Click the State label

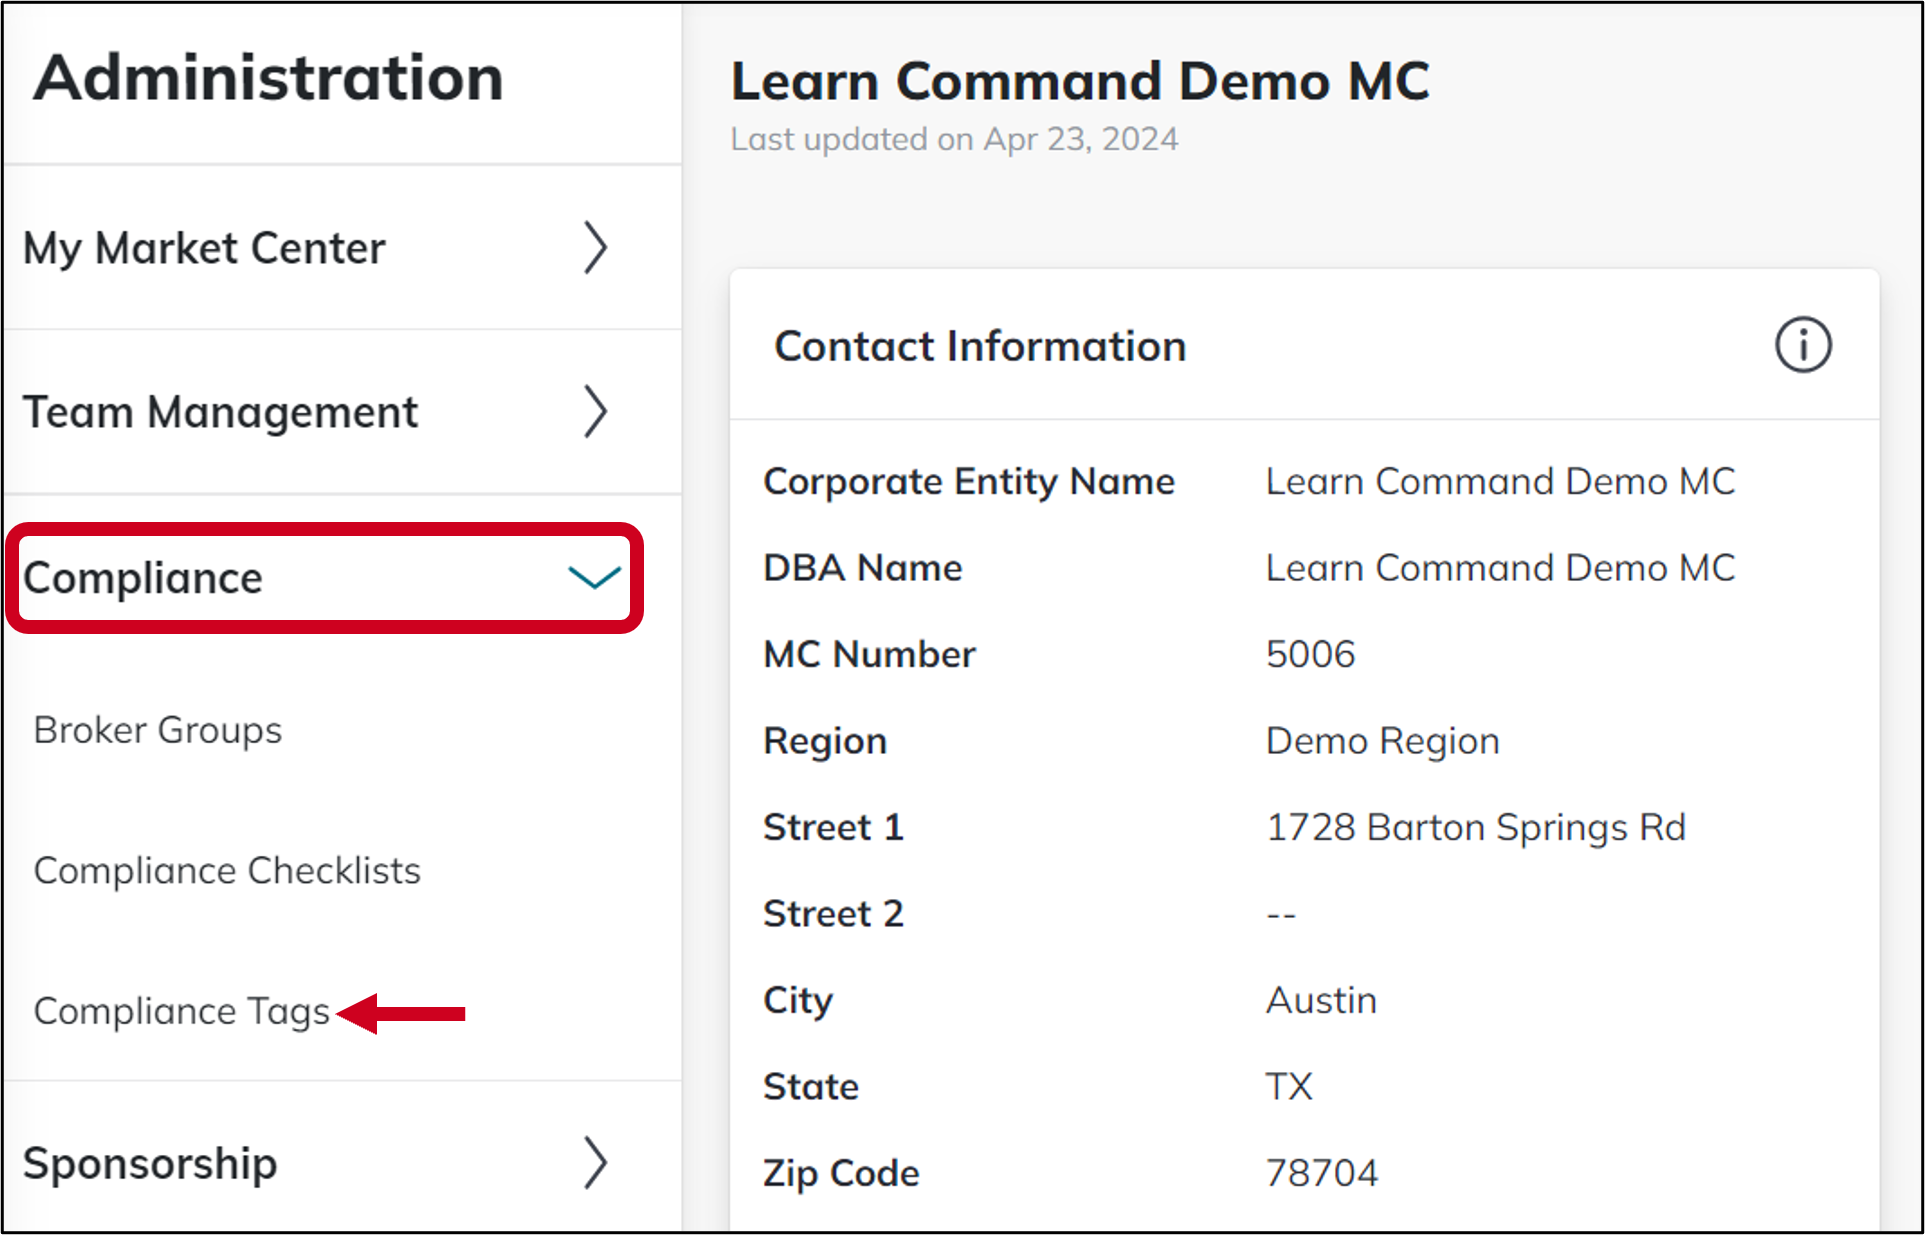(811, 1087)
